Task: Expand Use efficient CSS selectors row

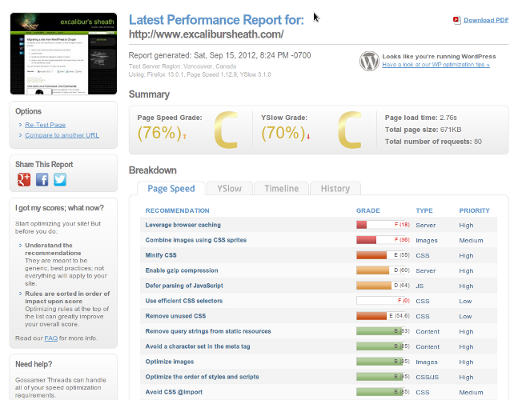Action: pos(318,301)
